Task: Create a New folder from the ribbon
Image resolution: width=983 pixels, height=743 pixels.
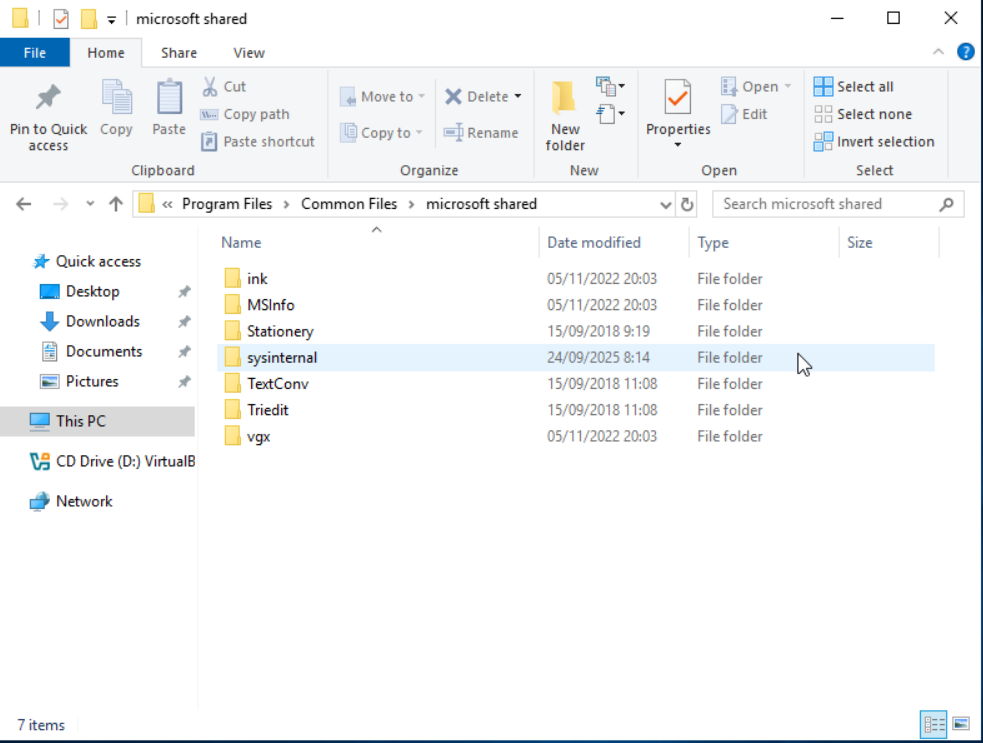Action: point(565,98)
